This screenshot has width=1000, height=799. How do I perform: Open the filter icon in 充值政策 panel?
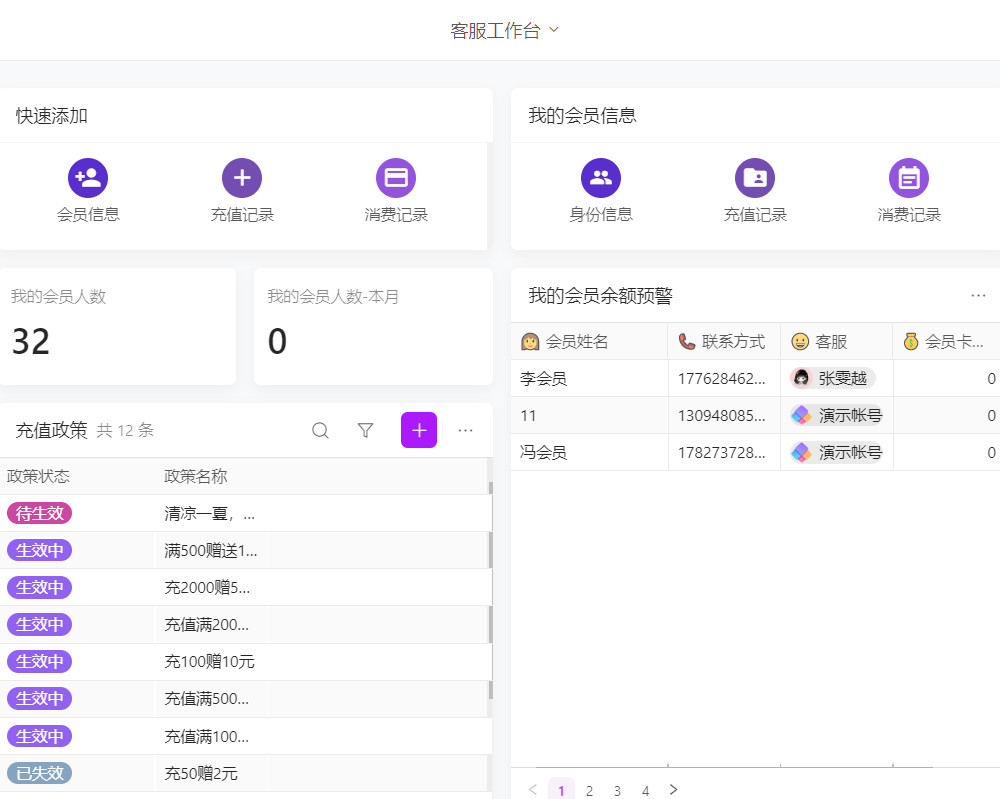click(365, 430)
